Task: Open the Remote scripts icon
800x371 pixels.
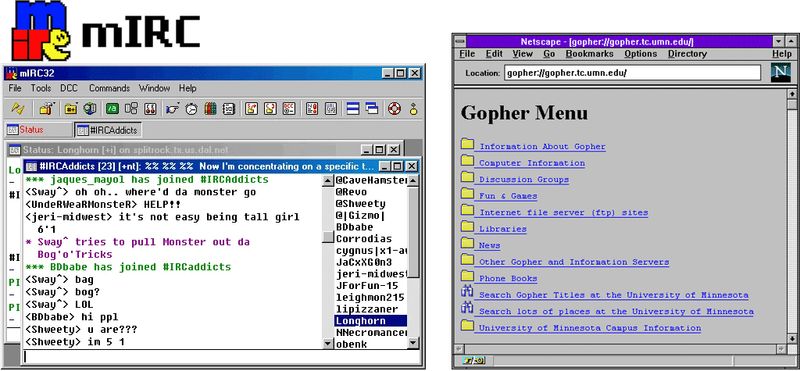Action: pos(150,108)
